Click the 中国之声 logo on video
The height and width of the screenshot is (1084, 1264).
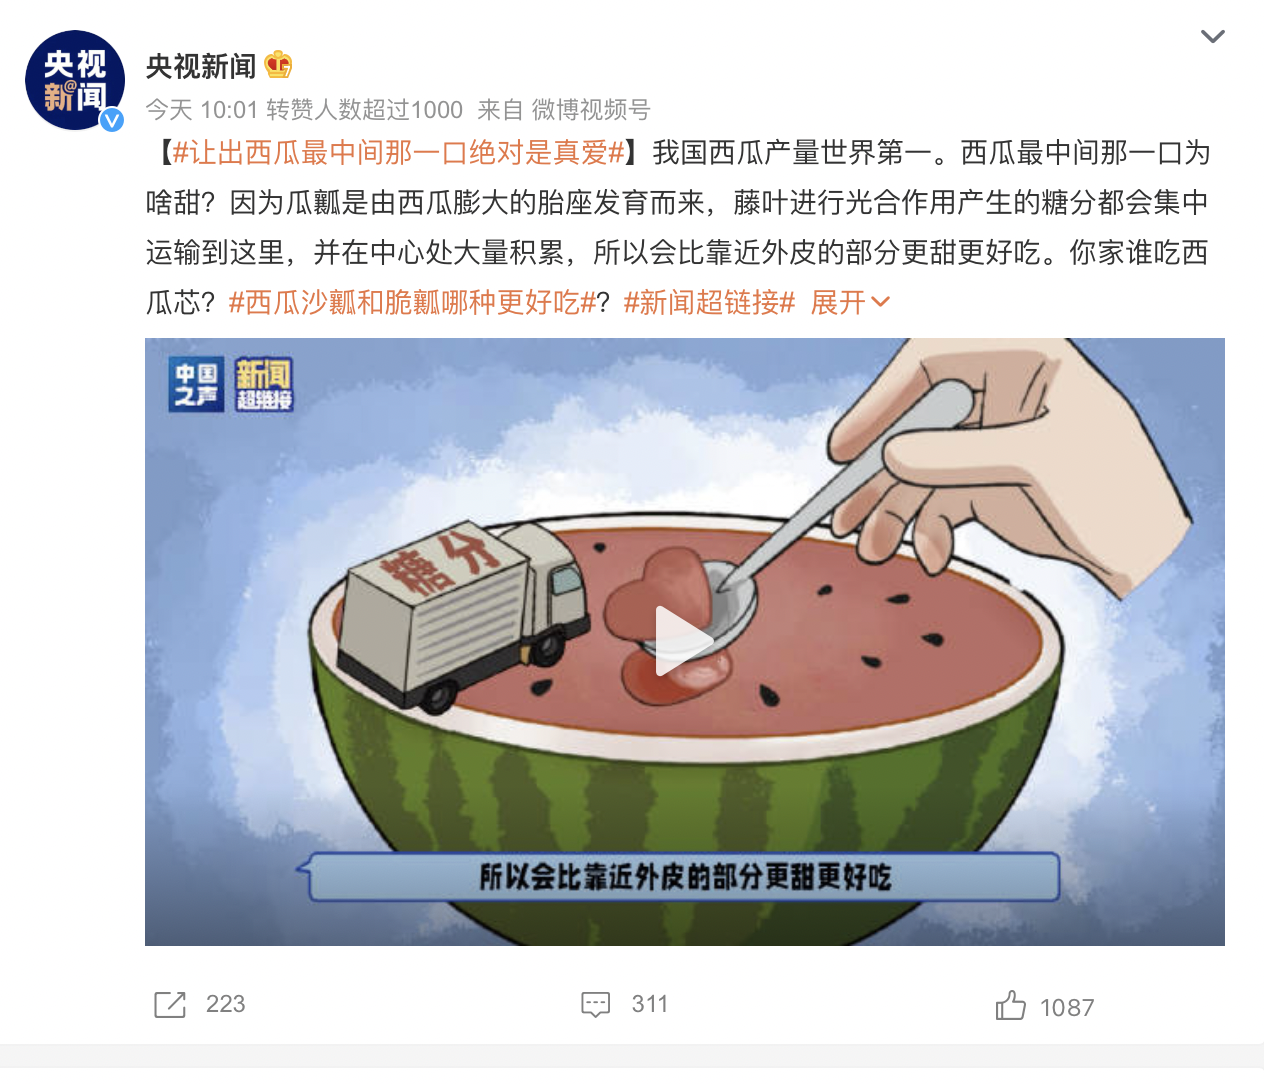tap(196, 385)
